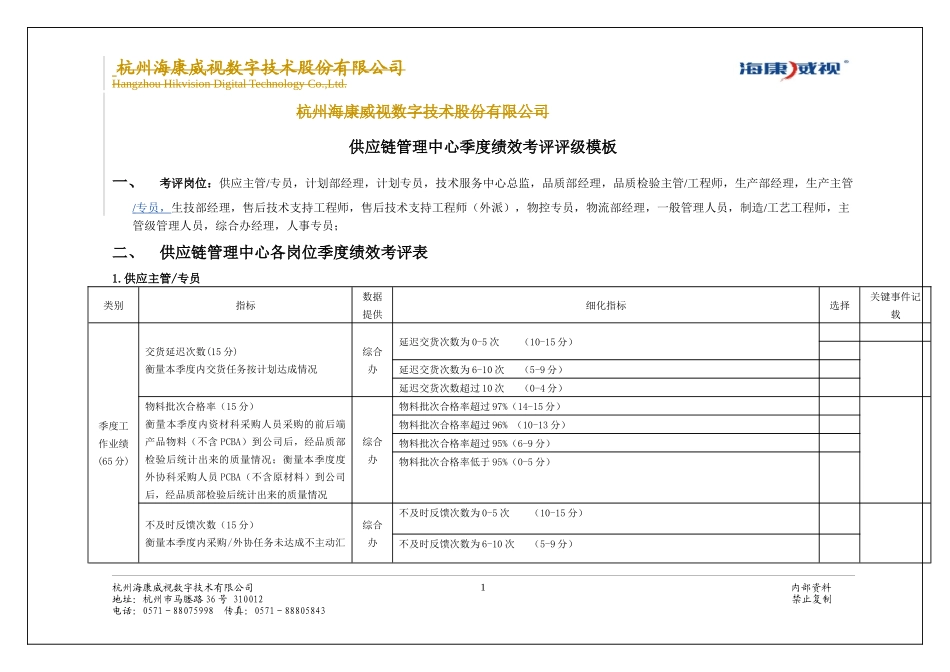Click the '季度工作业绩 (65分)' category cell

113,443
